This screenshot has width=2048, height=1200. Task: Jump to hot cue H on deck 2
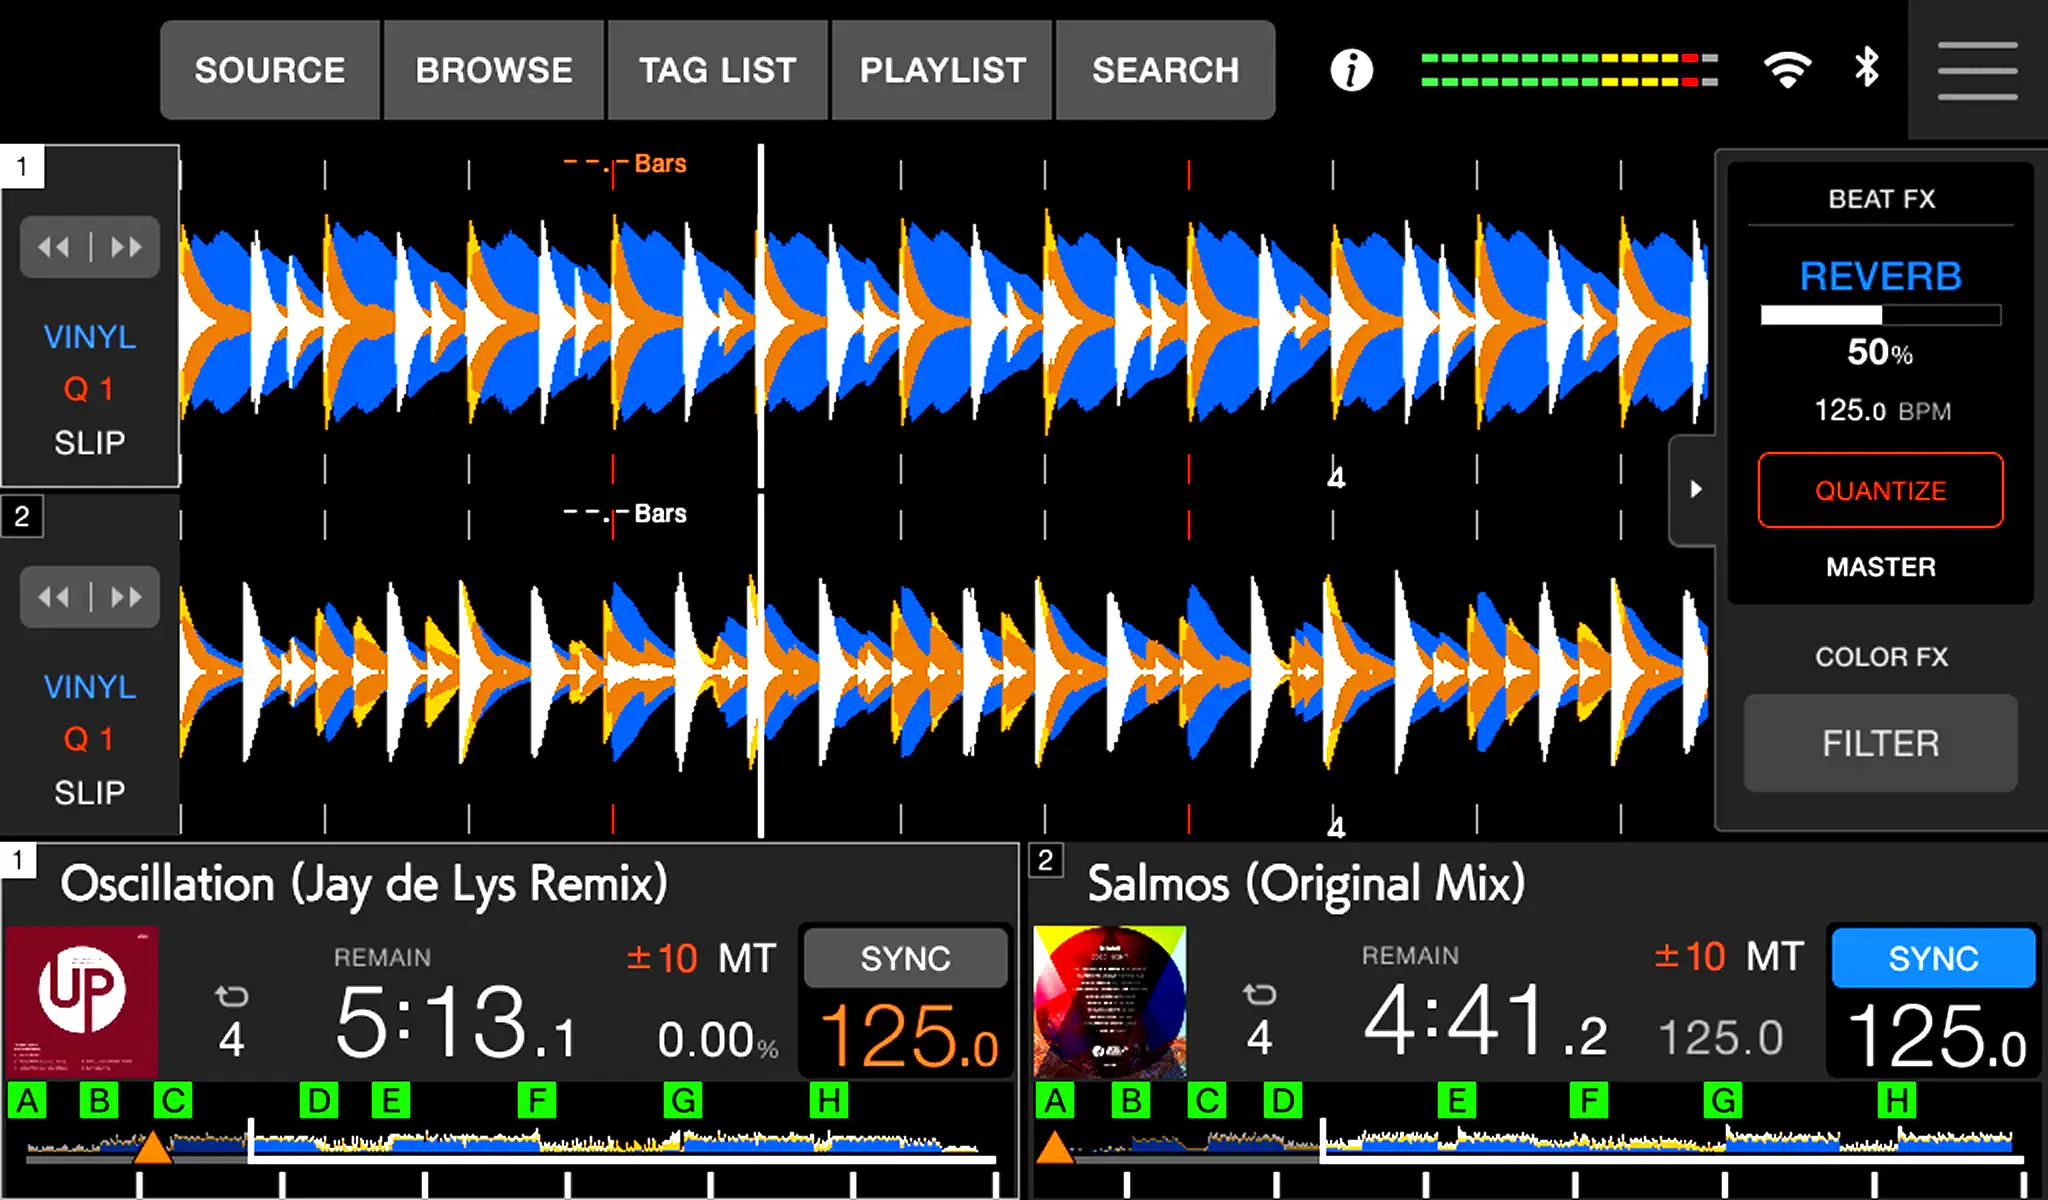pyautogui.click(x=1897, y=1101)
